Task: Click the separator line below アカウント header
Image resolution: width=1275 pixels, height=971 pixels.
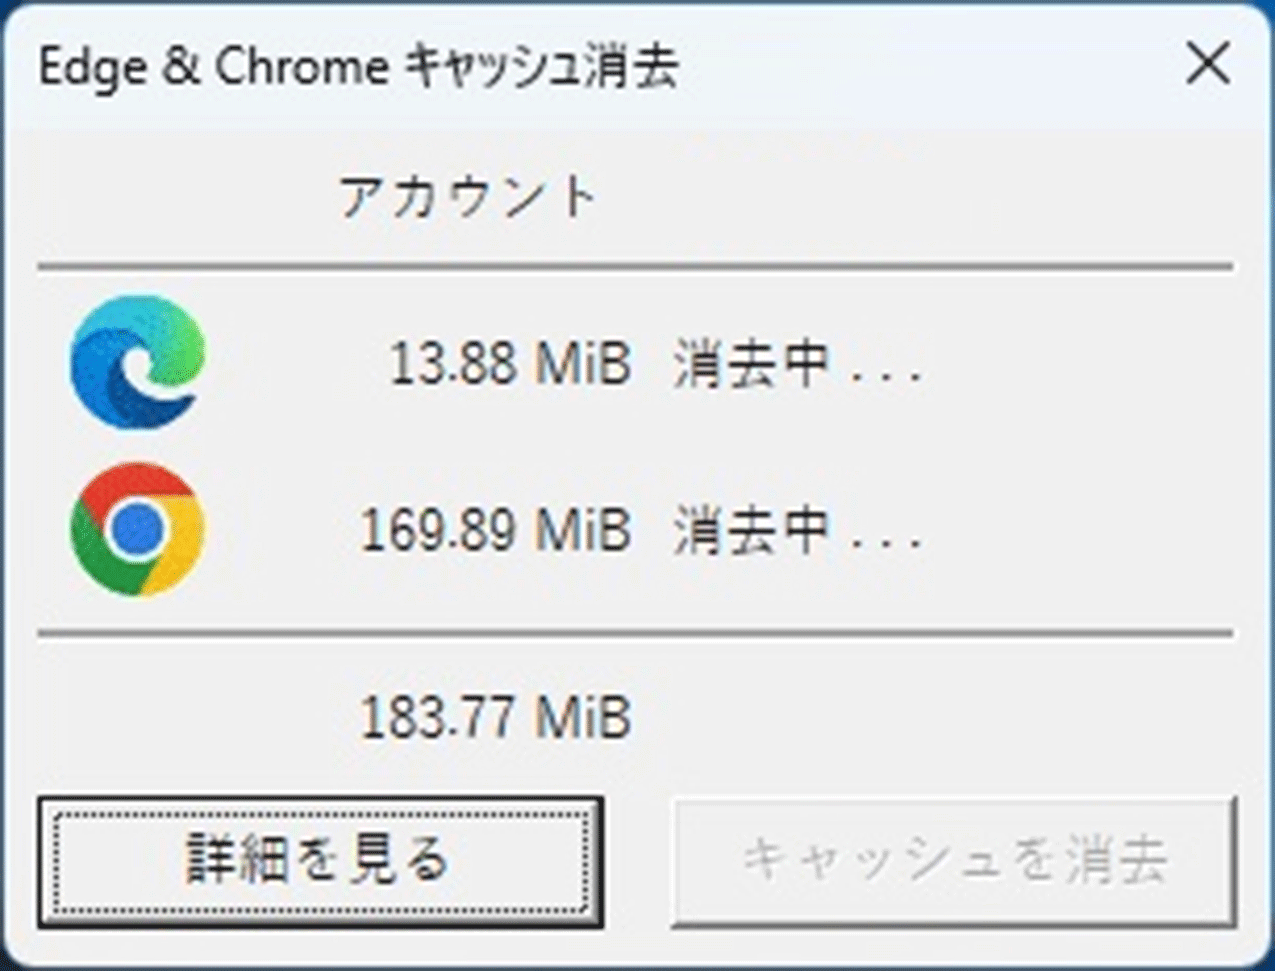Action: [x=635, y=268]
